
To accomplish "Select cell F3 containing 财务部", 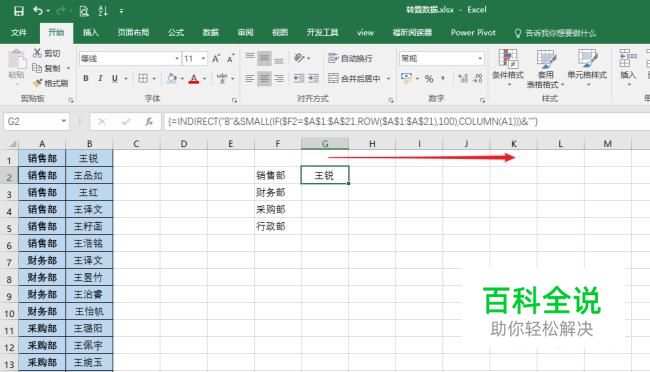I will 277,192.
